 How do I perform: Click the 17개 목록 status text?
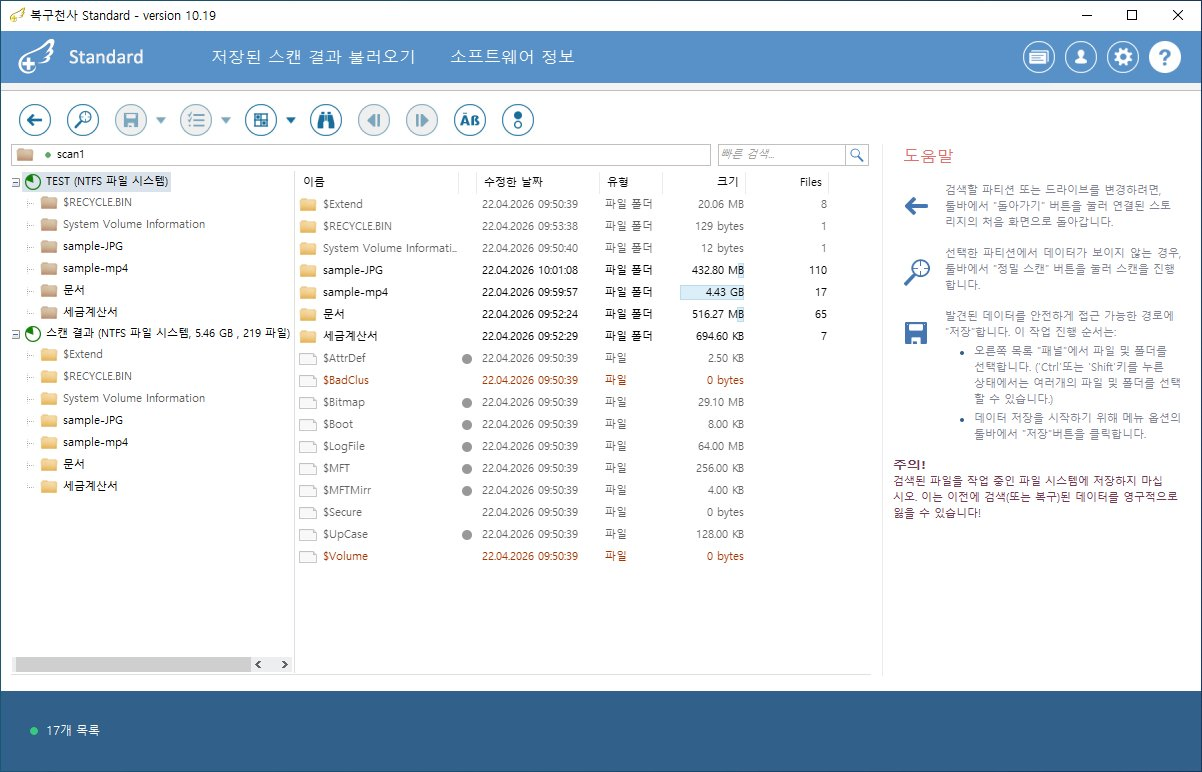(x=73, y=730)
